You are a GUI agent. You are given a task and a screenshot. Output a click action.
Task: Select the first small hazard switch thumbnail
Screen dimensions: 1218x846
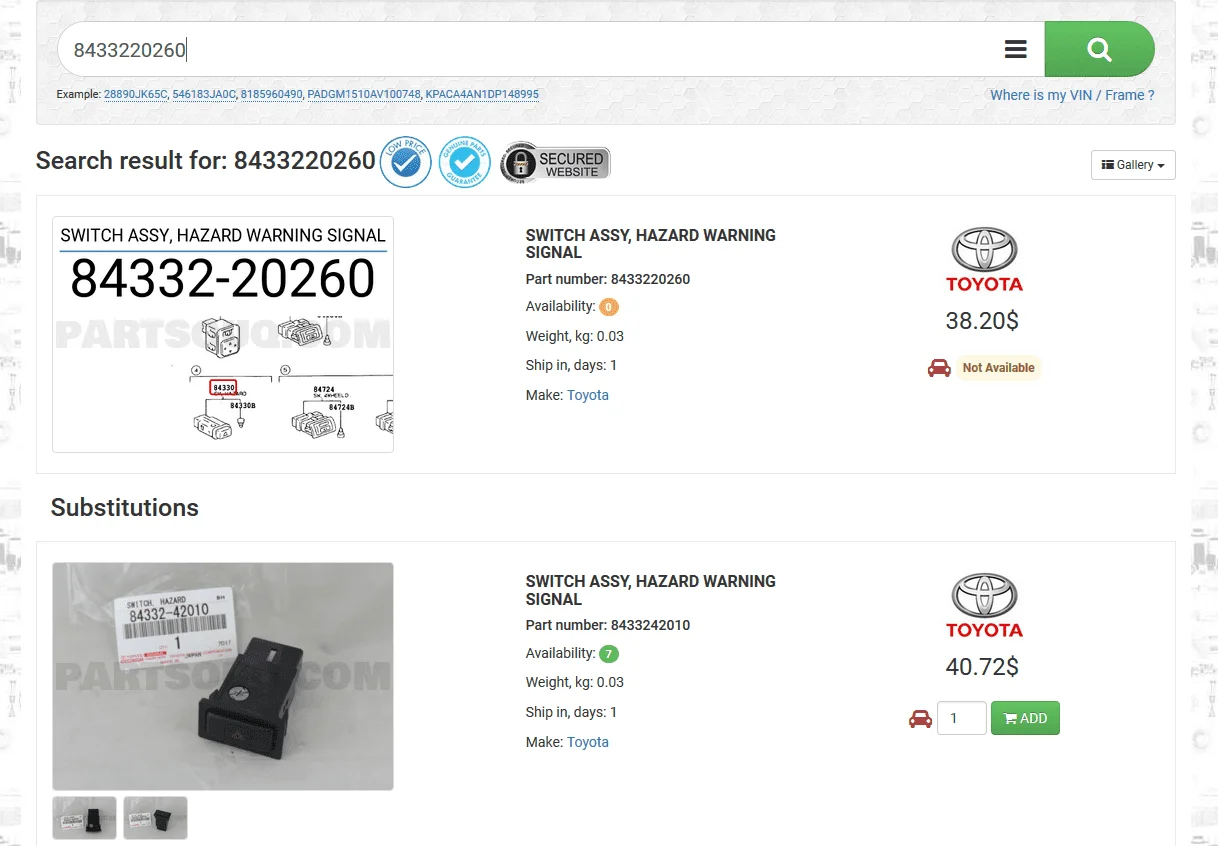pyautogui.click(x=85, y=817)
